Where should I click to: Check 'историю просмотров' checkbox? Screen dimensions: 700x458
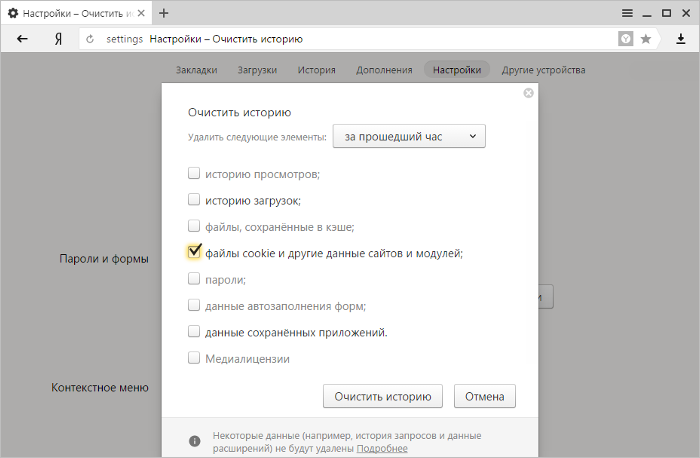pyautogui.click(x=194, y=173)
